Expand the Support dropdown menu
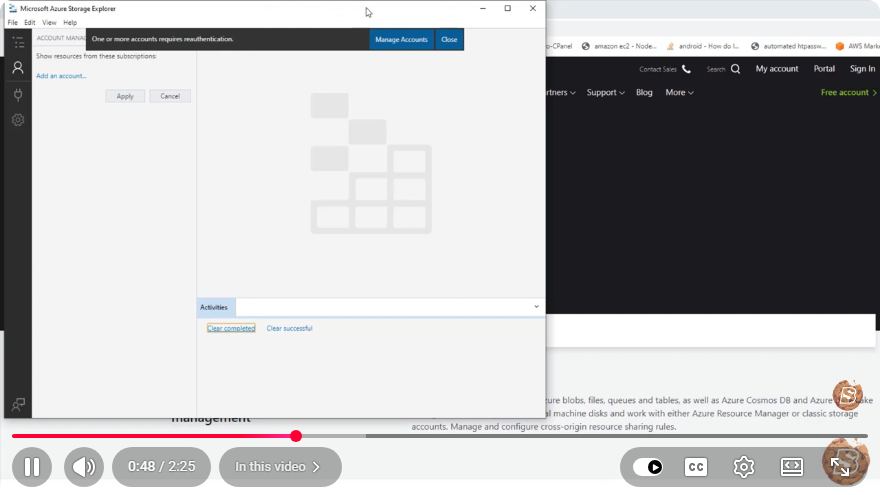 click(605, 92)
